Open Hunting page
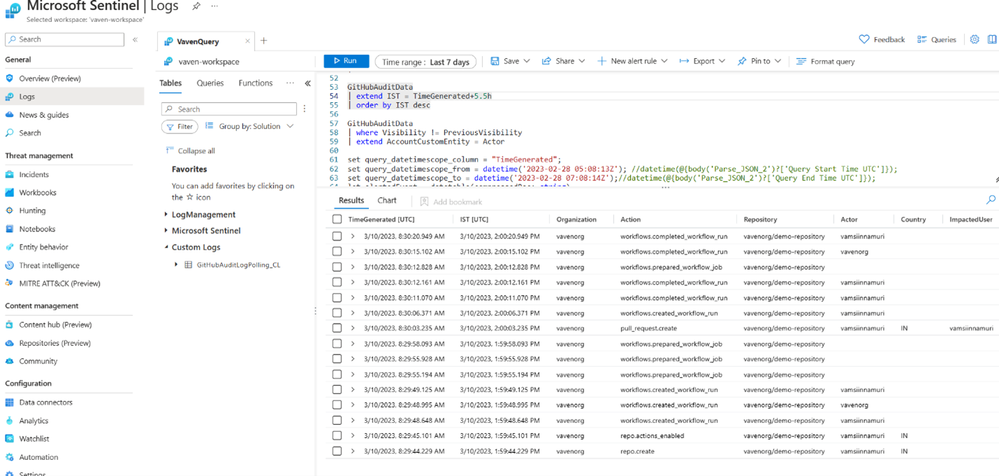This screenshot has height=476, width=999. [32, 210]
